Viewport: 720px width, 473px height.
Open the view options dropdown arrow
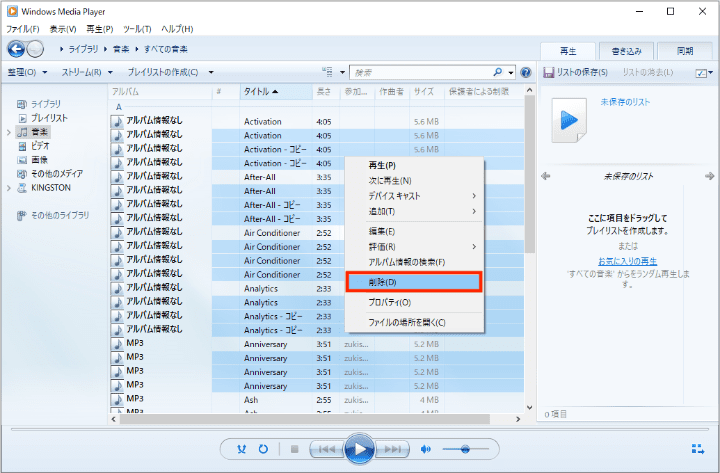coord(342,73)
